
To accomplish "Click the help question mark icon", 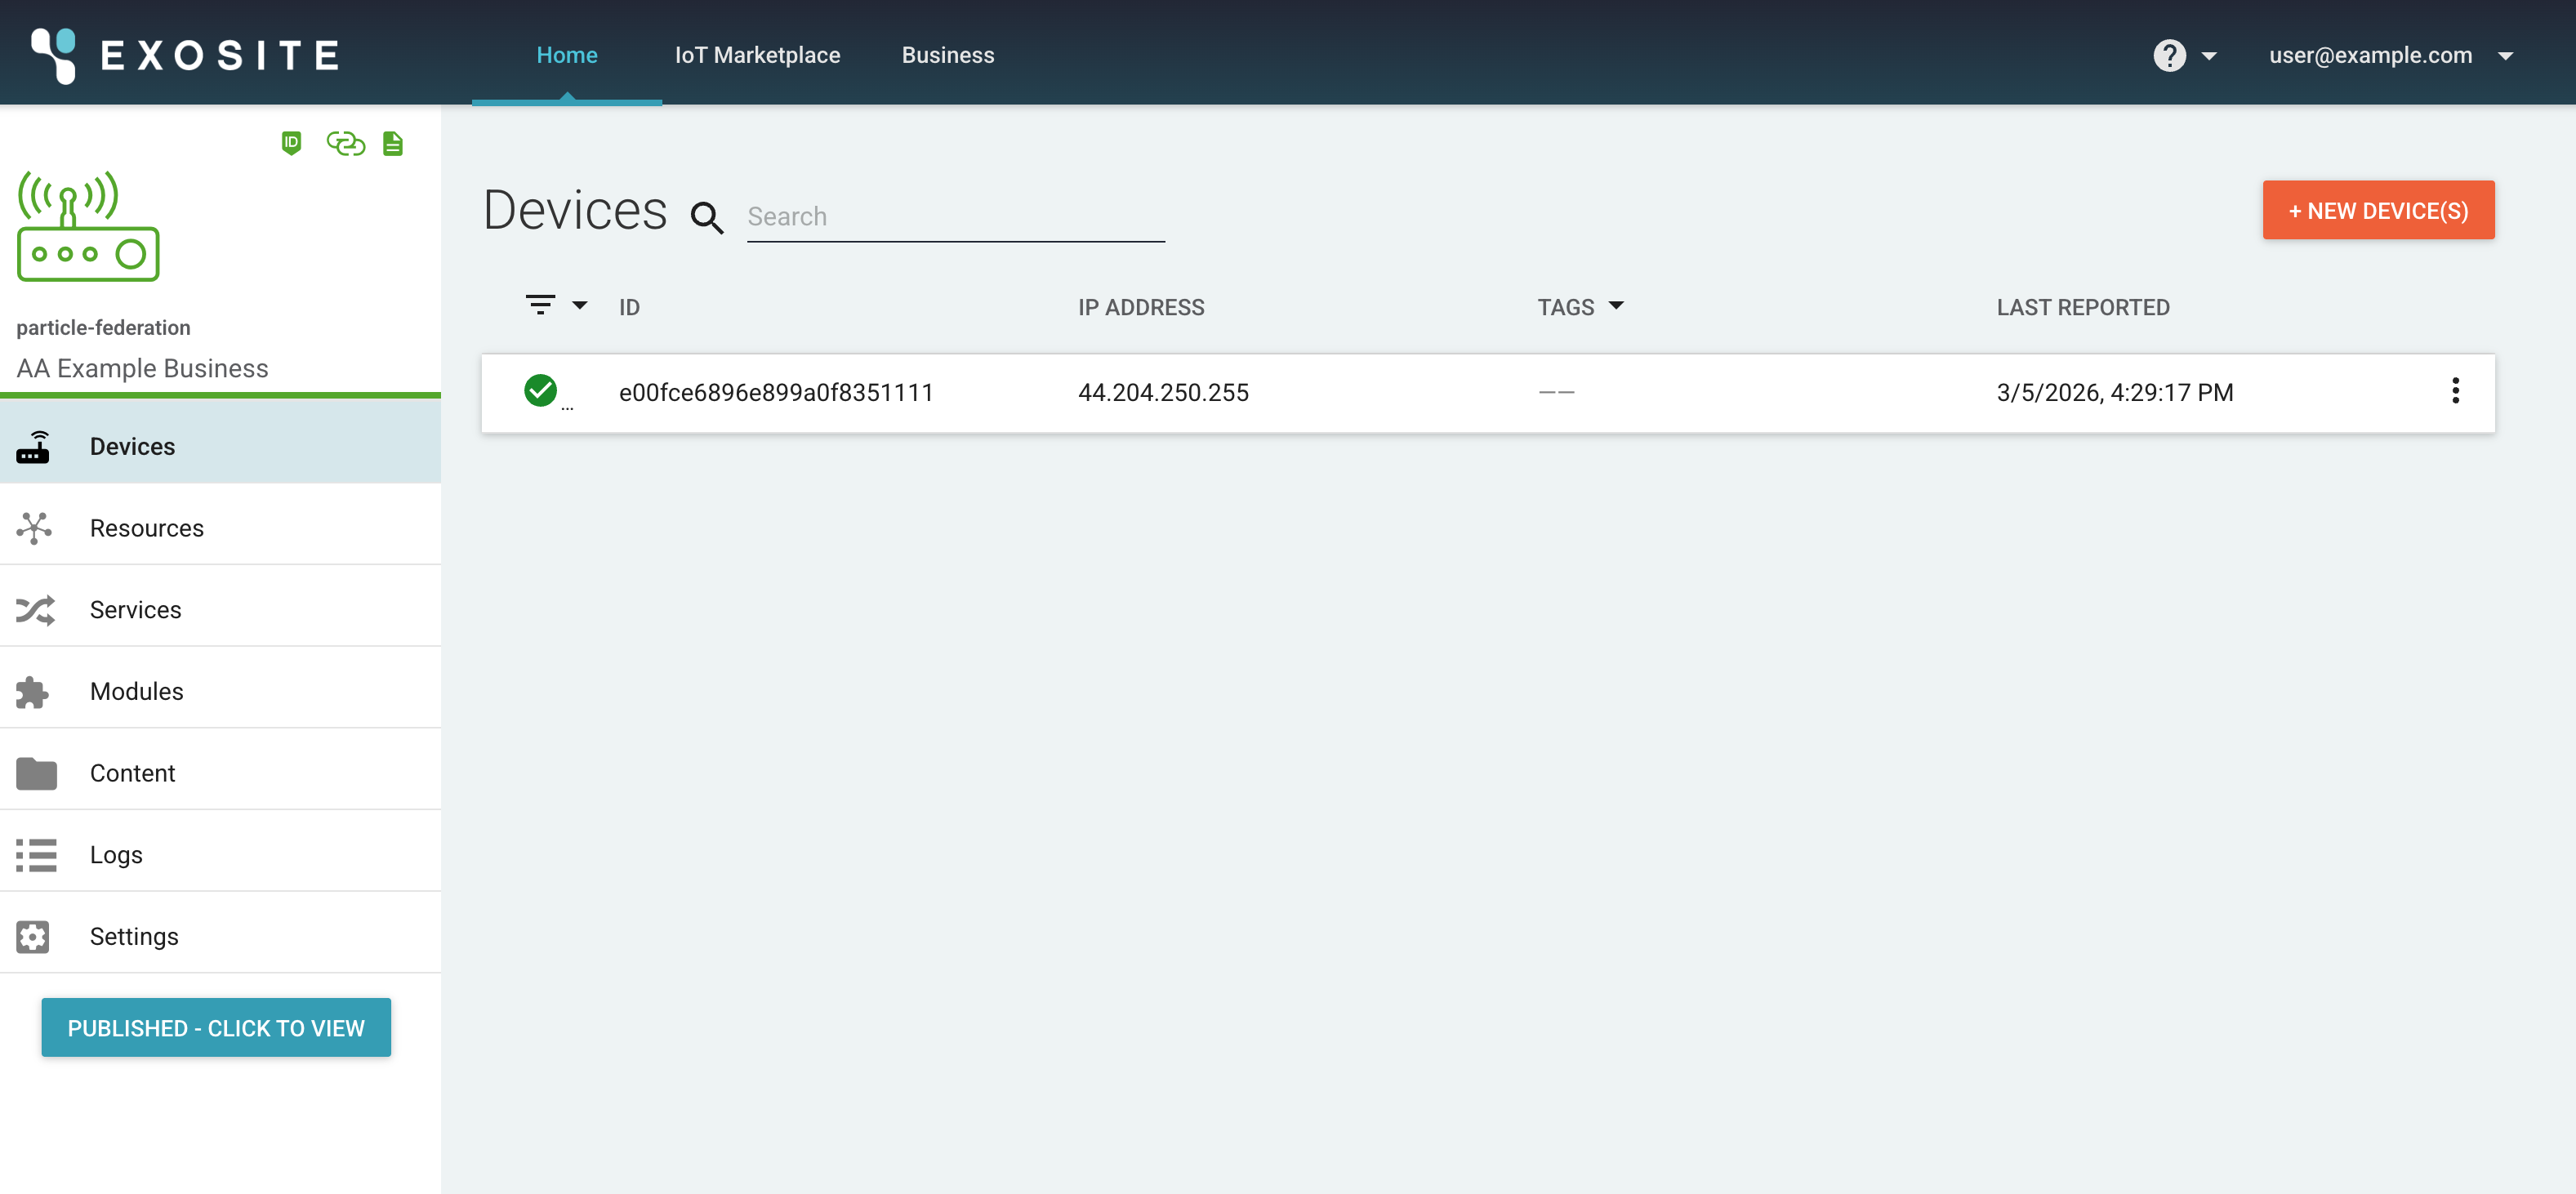I will [x=2169, y=55].
